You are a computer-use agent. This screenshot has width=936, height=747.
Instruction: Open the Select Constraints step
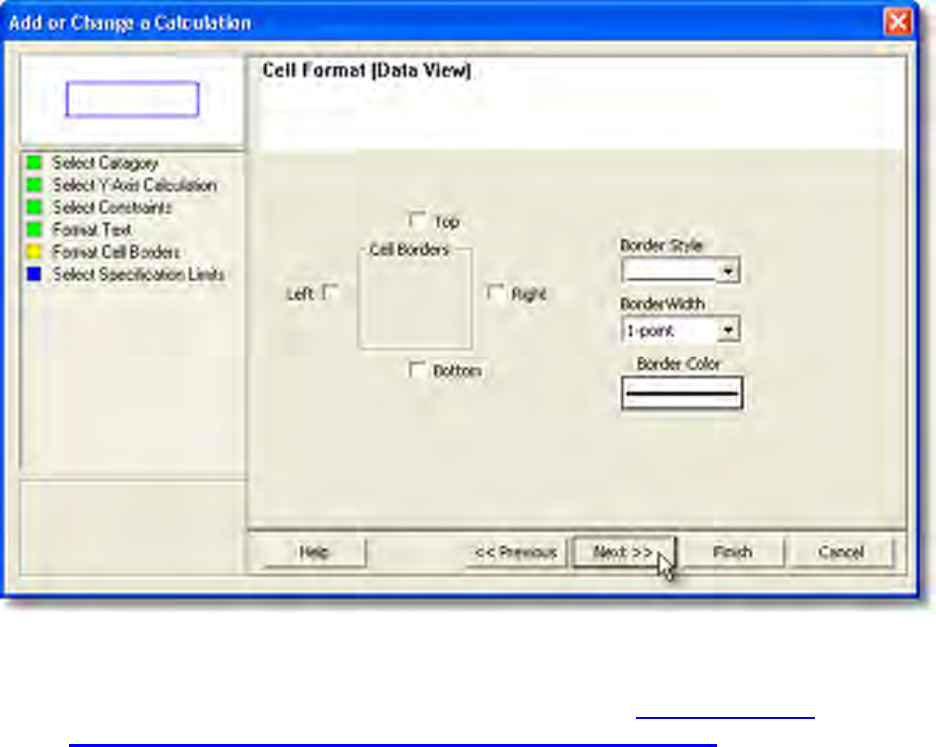pos(112,207)
